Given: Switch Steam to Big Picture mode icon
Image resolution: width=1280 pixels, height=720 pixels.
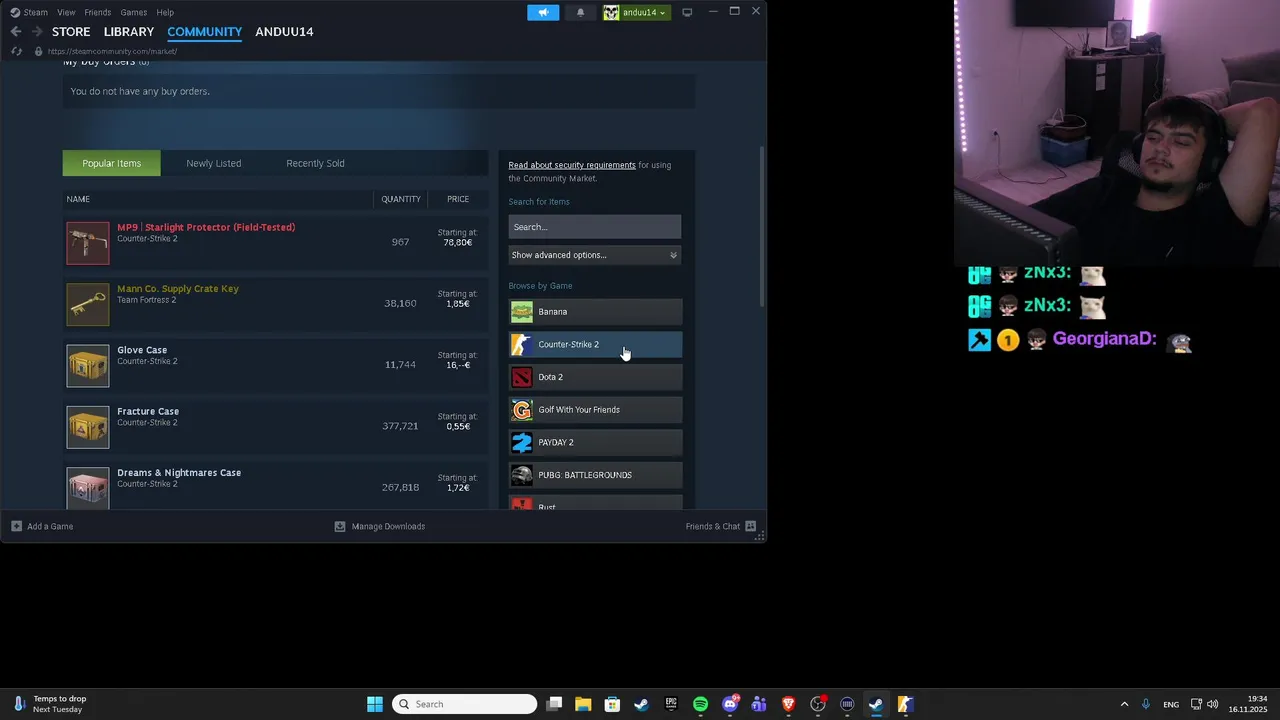Looking at the screenshot, I should tap(687, 12).
